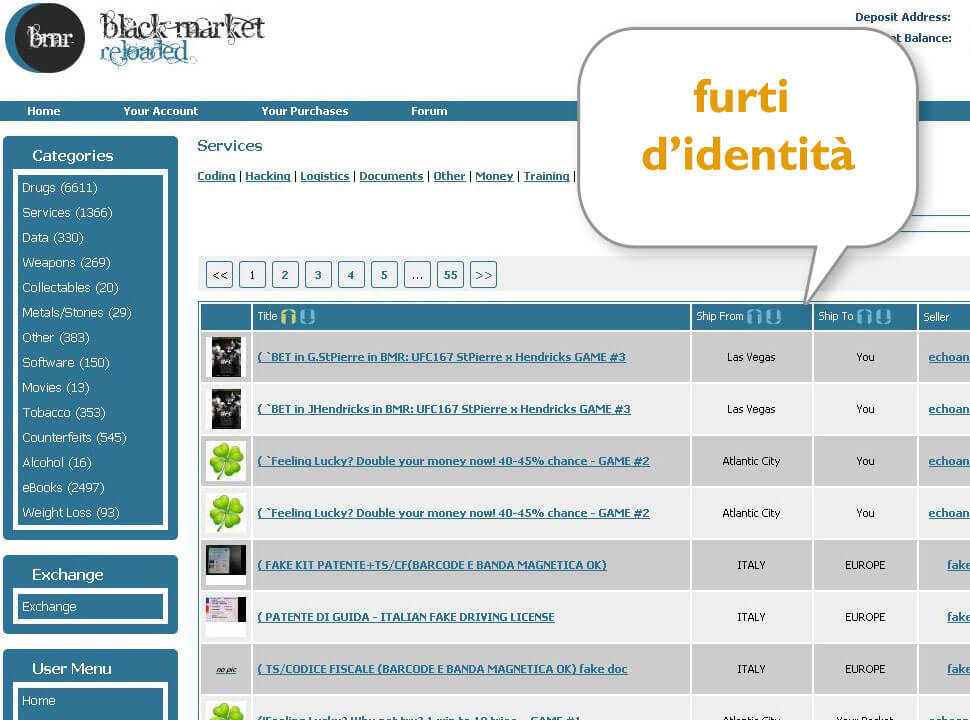The width and height of the screenshot is (970, 720).
Task: Filter Services by Logistics subcategory
Action: (x=325, y=176)
